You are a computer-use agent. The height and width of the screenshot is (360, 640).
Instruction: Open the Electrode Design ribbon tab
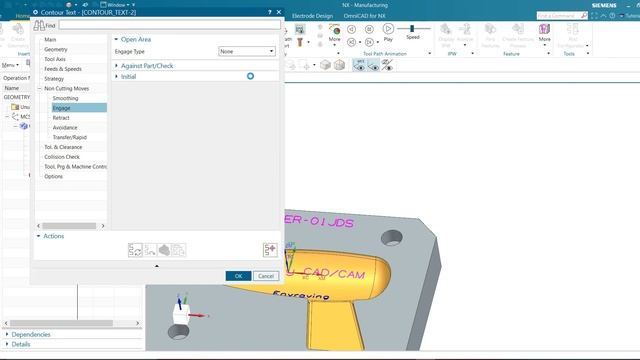pos(312,16)
